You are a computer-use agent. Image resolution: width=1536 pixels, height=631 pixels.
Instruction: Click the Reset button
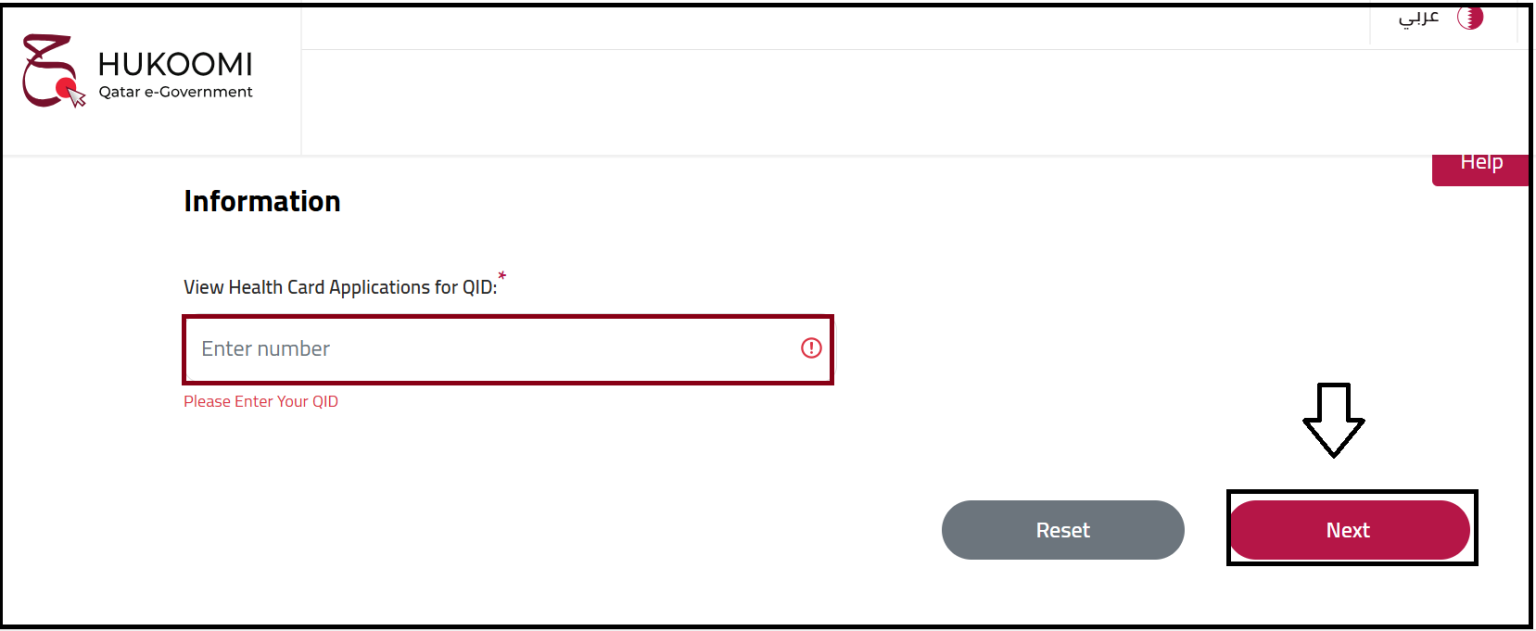tap(1062, 530)
